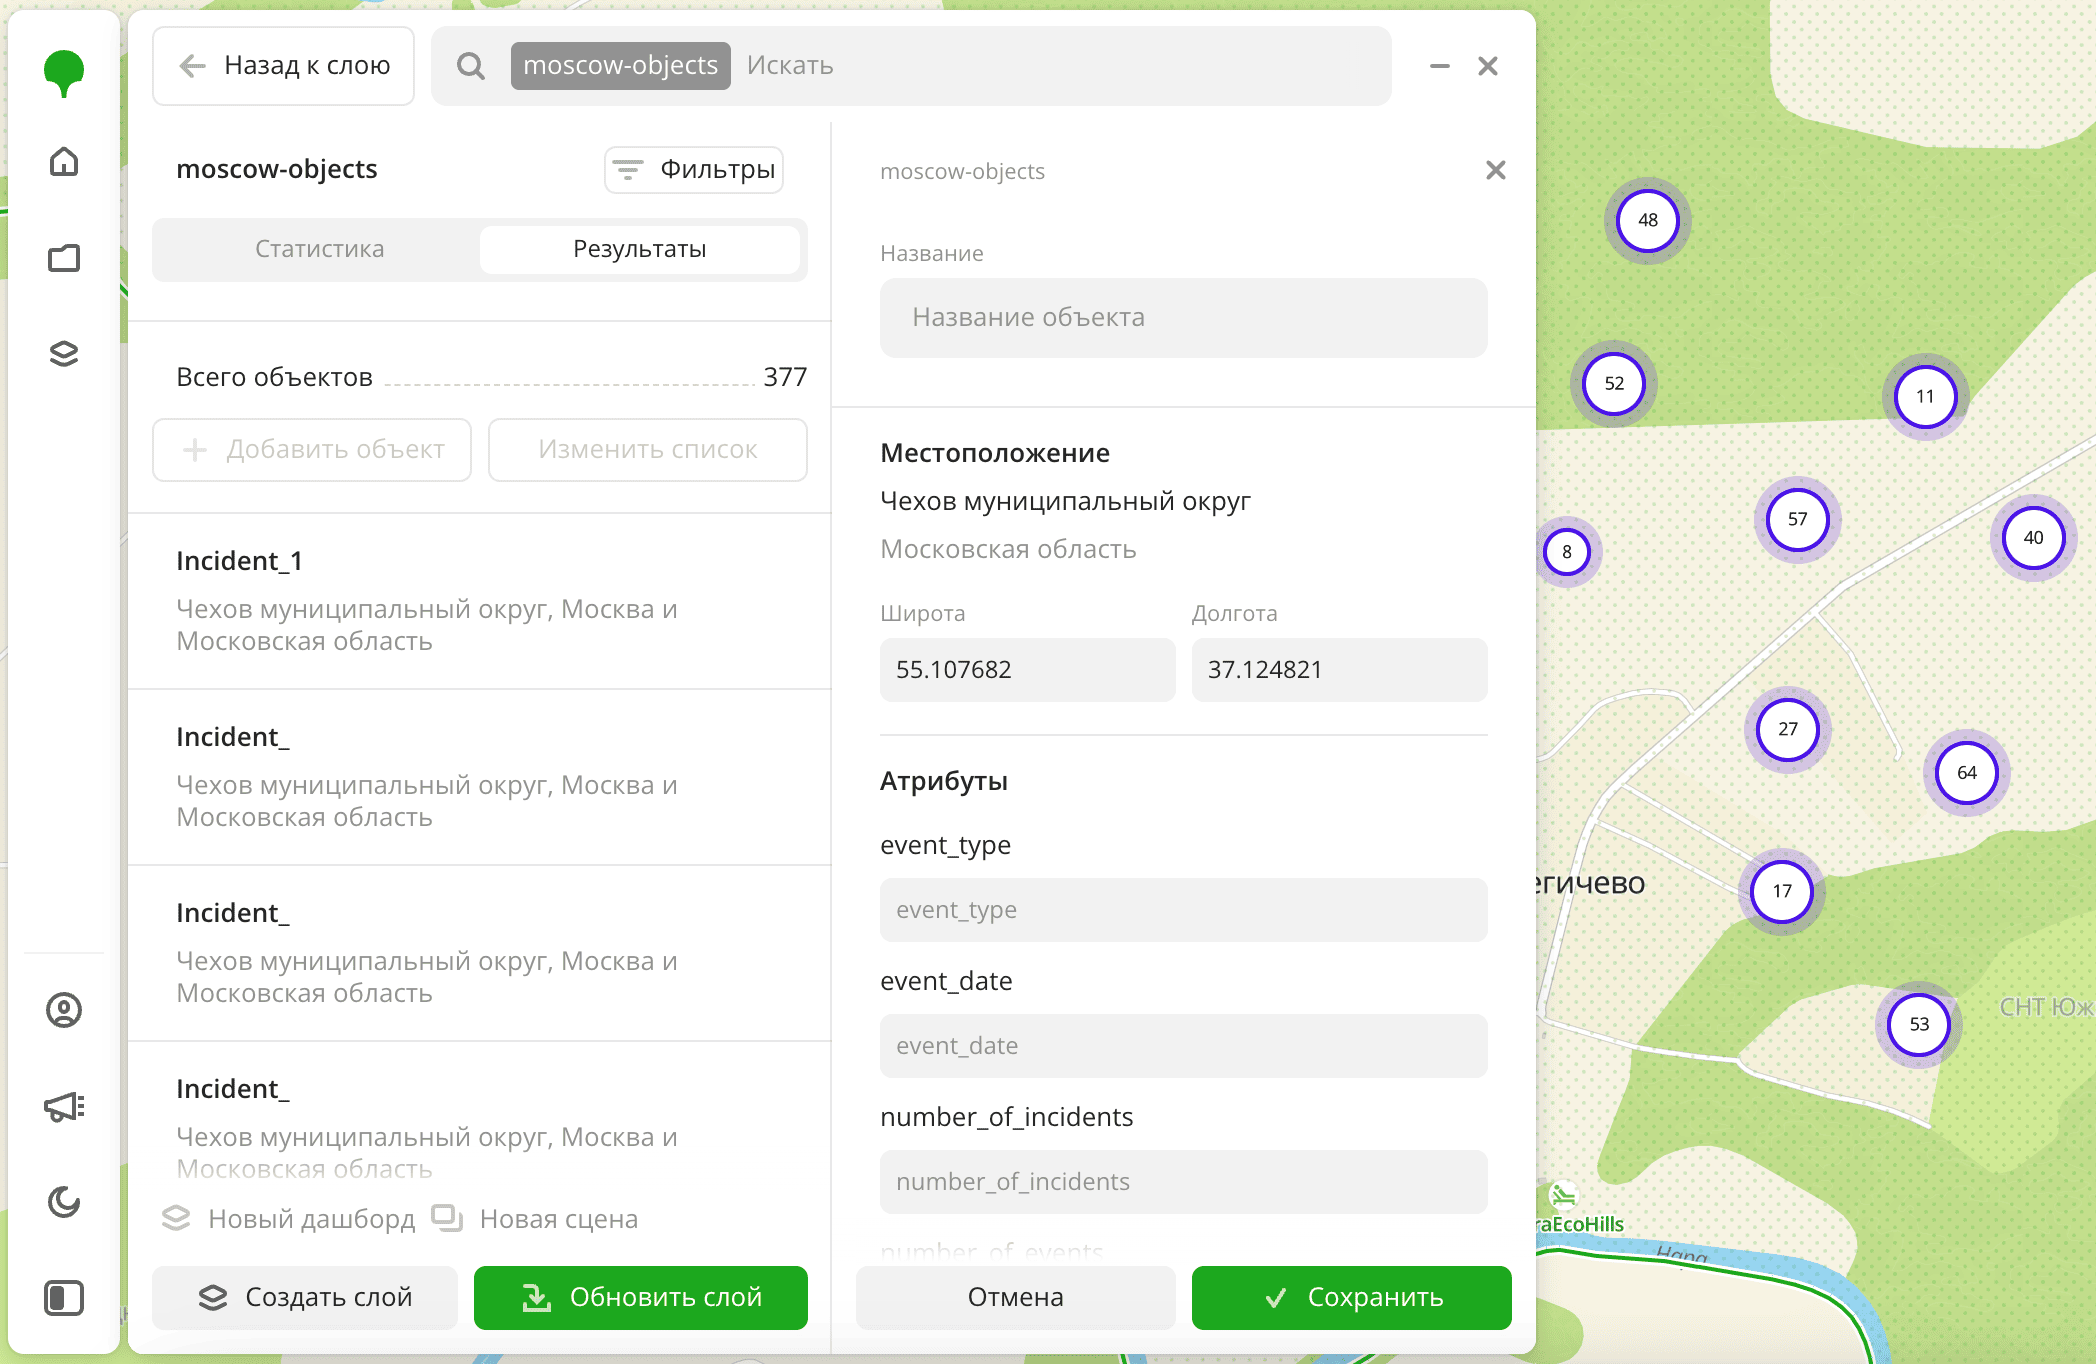Open the Layers panel icon in the sidebar

pyautogui.click(x=64, y=354)
